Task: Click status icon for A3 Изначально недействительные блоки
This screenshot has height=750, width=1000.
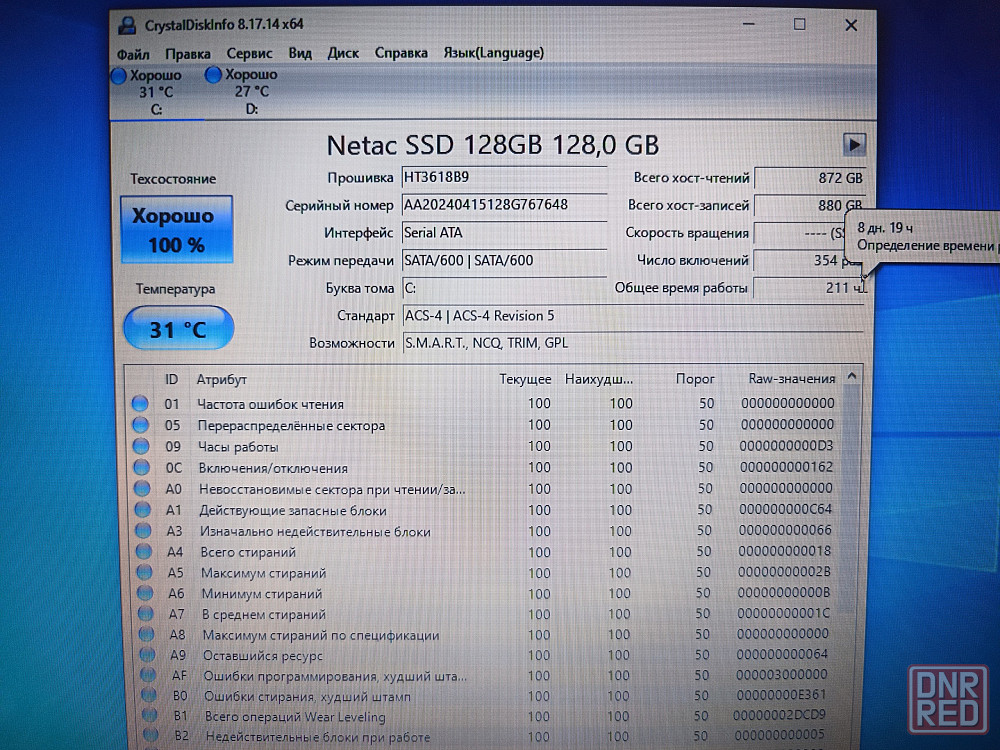Action: [144, 531]
